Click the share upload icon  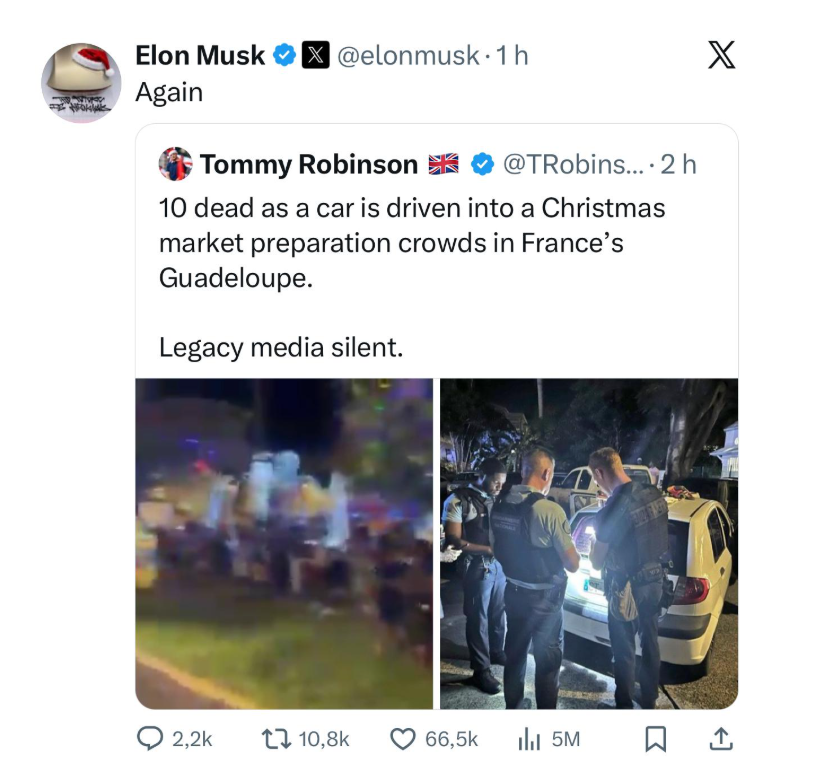[720, 739]
